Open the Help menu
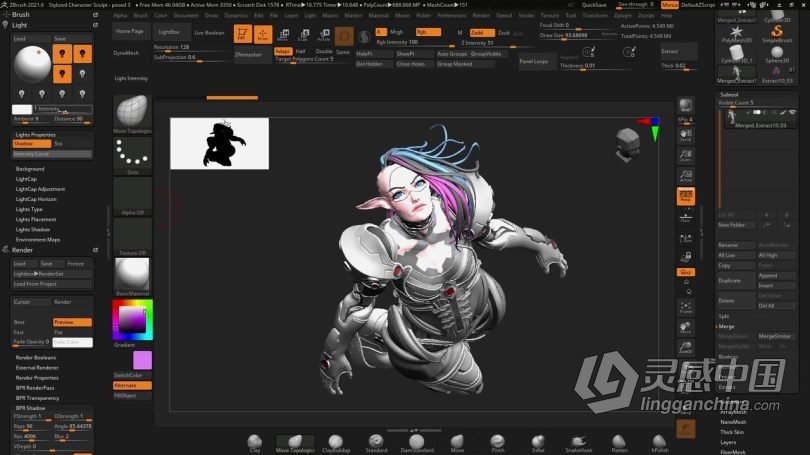The height and width of the screenshot is (455, 810). click(x=666, y=15)
